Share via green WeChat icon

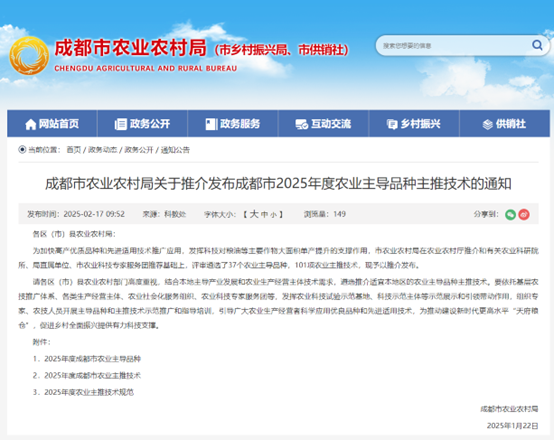point(510,215)
